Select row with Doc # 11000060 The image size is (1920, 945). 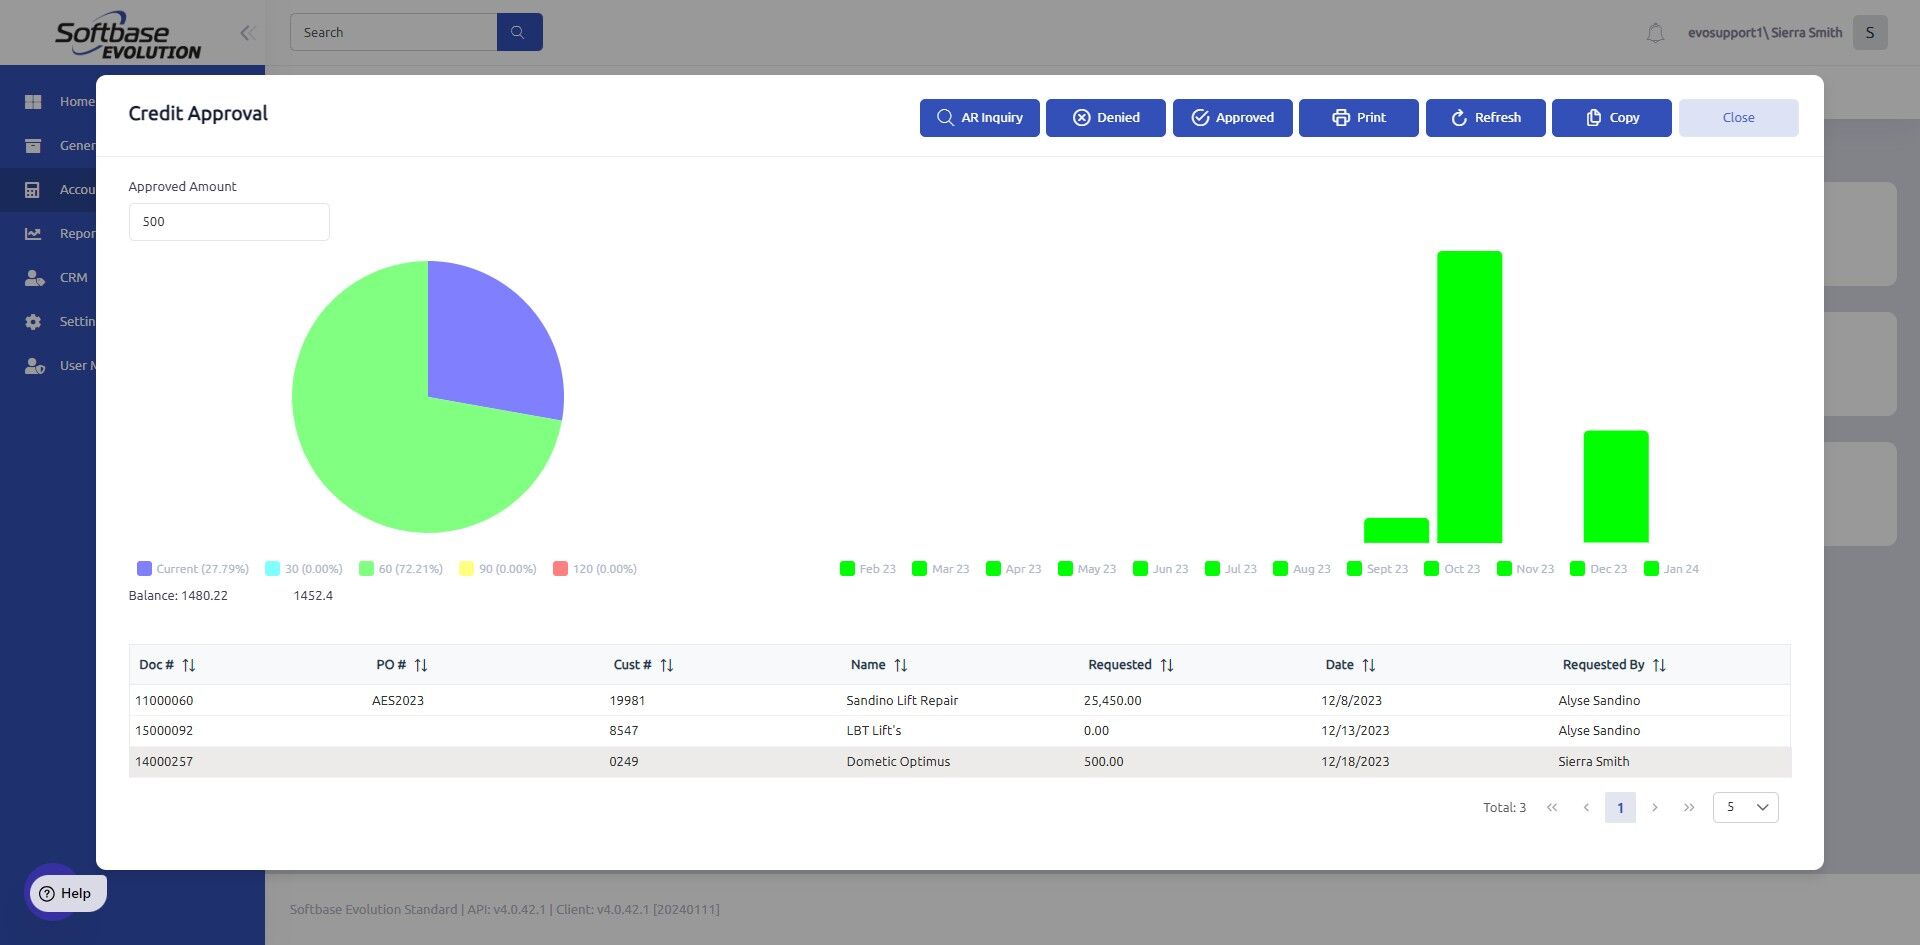[x=960, y=701]
